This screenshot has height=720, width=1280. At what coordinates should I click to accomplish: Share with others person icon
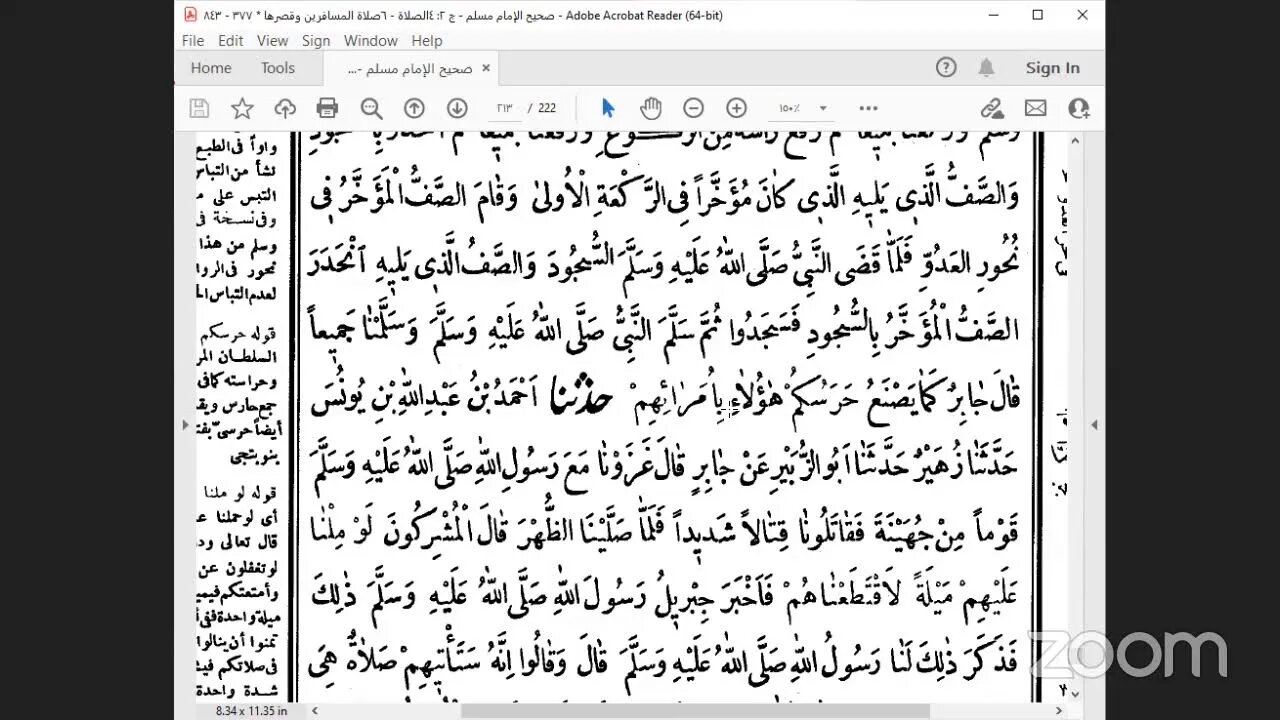point(1078,108)
